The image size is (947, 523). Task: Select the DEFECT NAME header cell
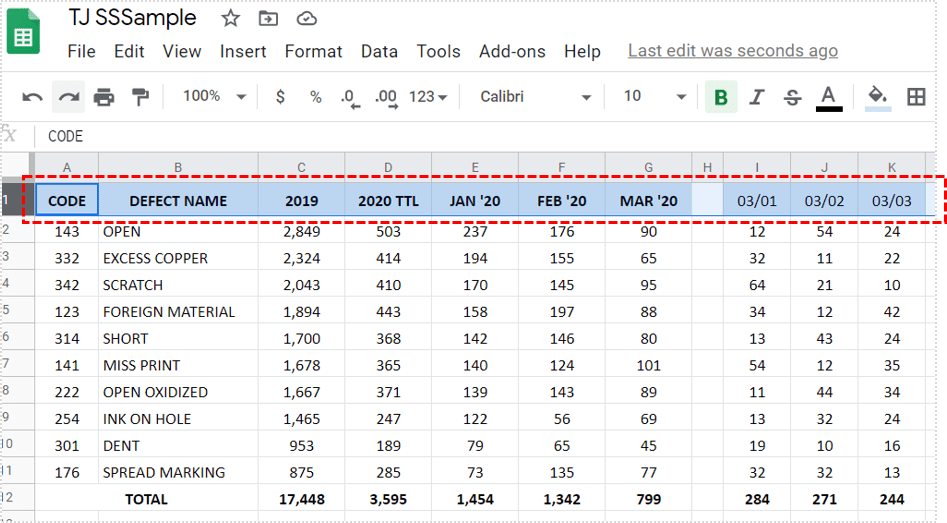click(178, 201)
